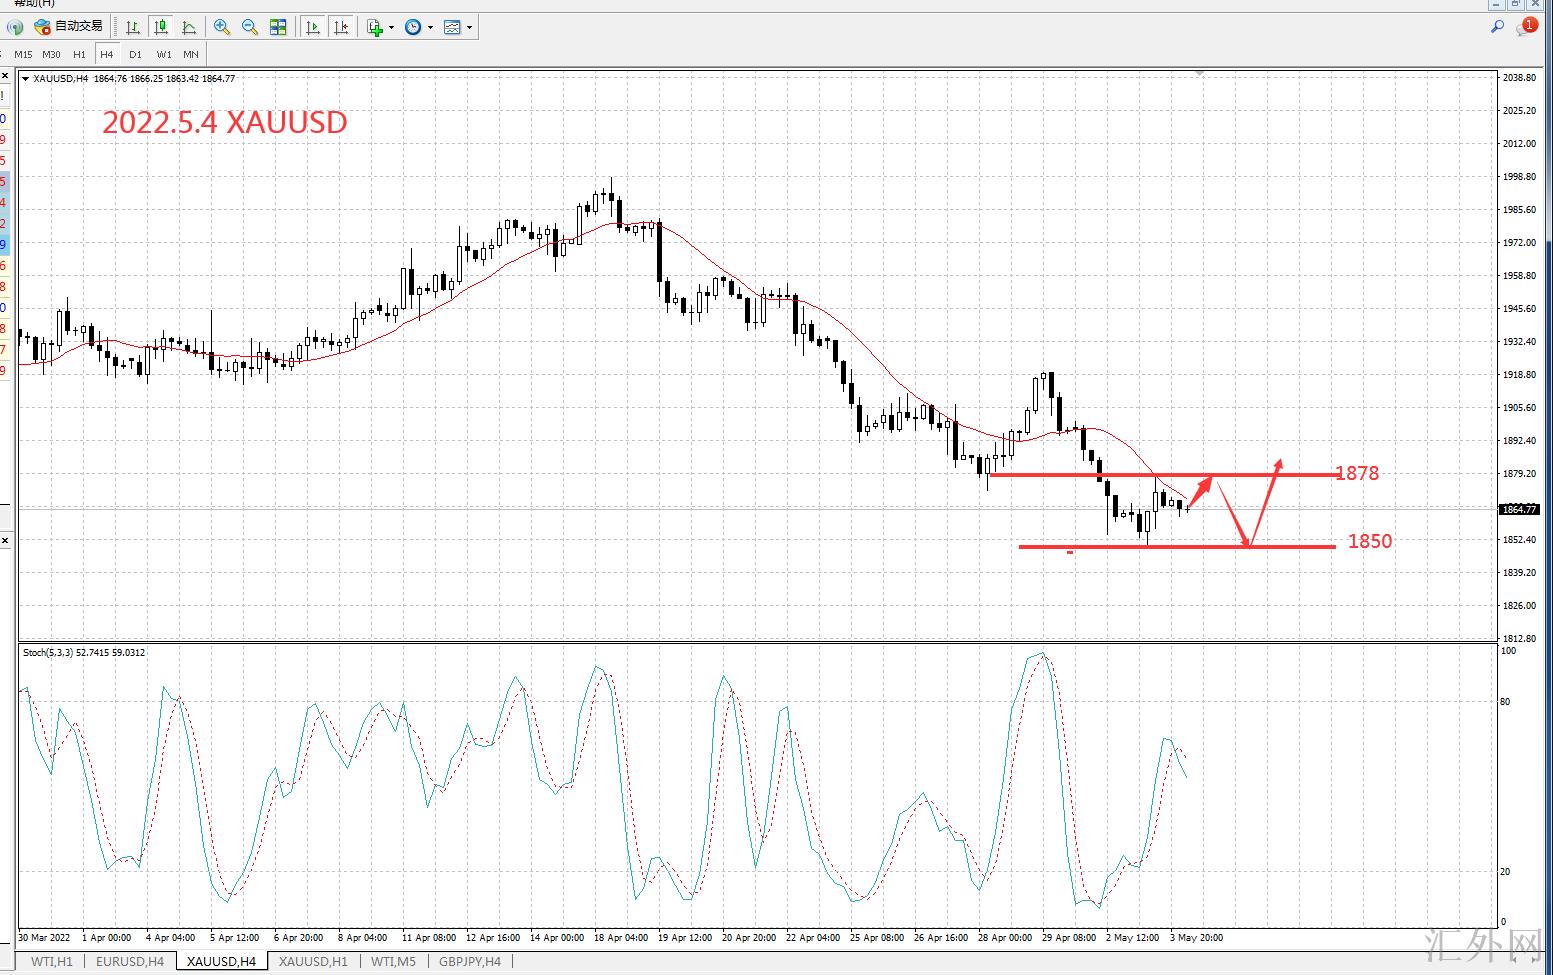Click the 自动交易 auto trading button
The height and width of the screenshot is (975, 1553).
[x=68, y=27]
